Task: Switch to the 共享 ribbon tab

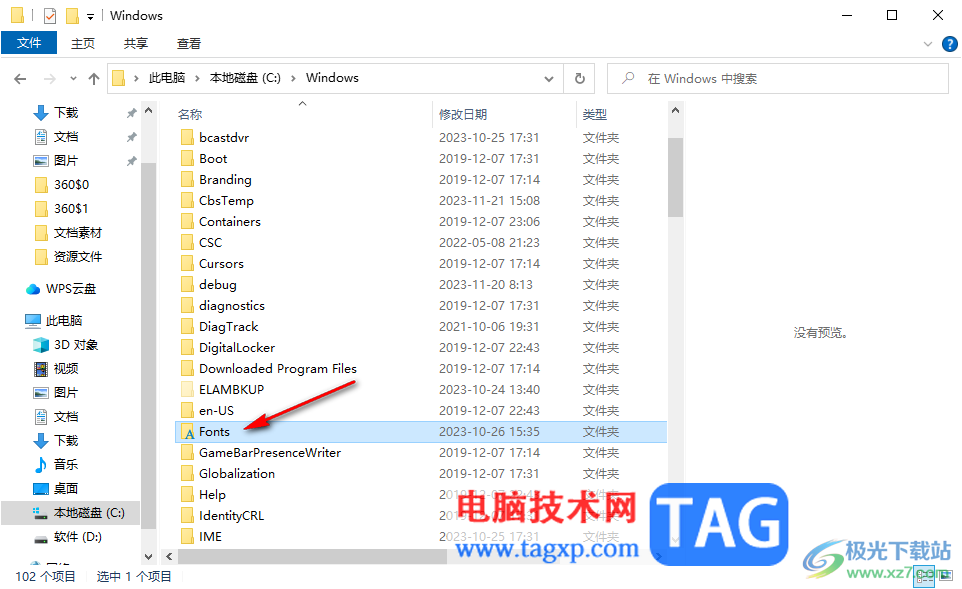Action: pyautogui.click(x=136, y=44)
